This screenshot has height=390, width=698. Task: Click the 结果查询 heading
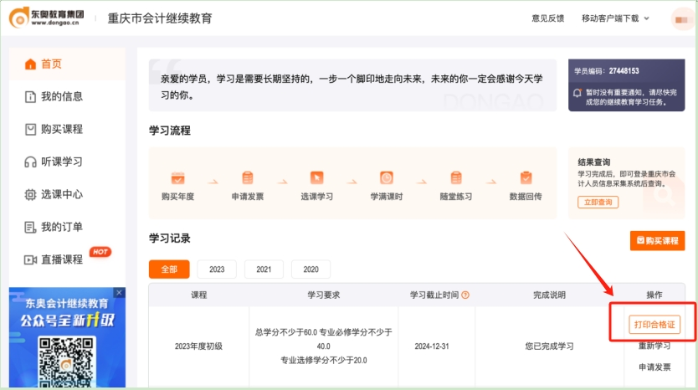594,162
